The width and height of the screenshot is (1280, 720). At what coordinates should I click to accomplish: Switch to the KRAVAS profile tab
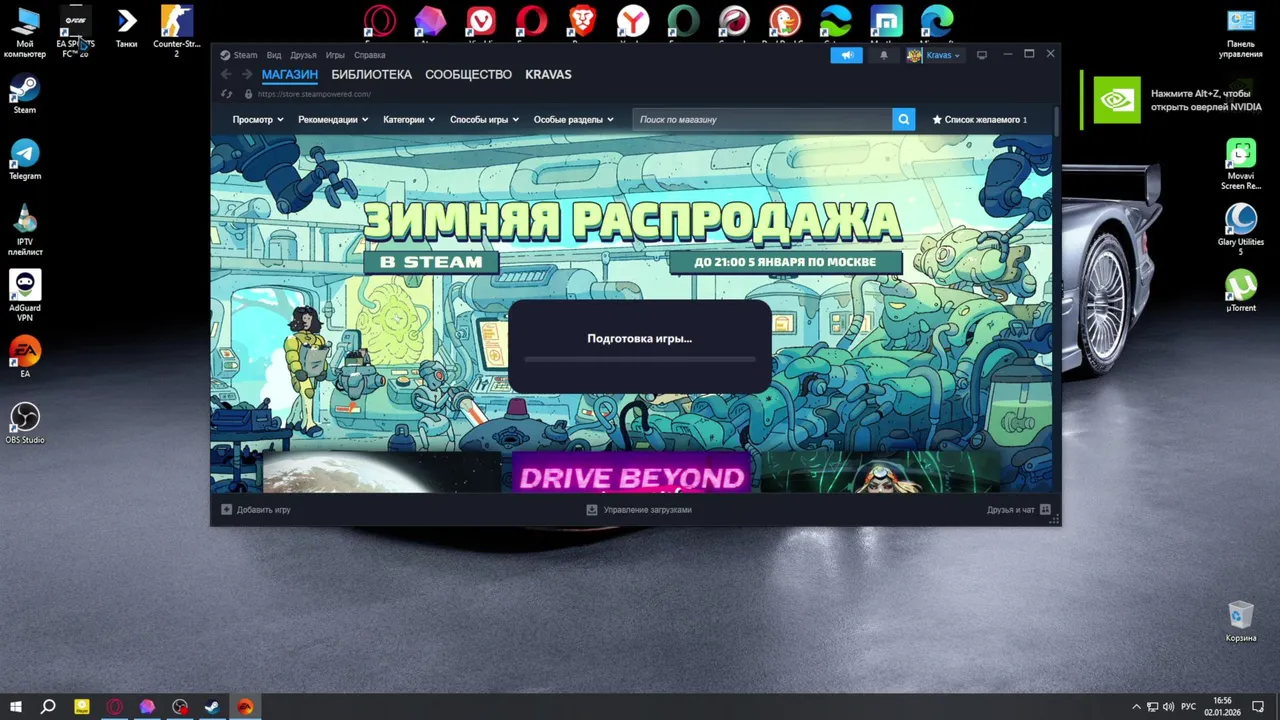[548, 75]
